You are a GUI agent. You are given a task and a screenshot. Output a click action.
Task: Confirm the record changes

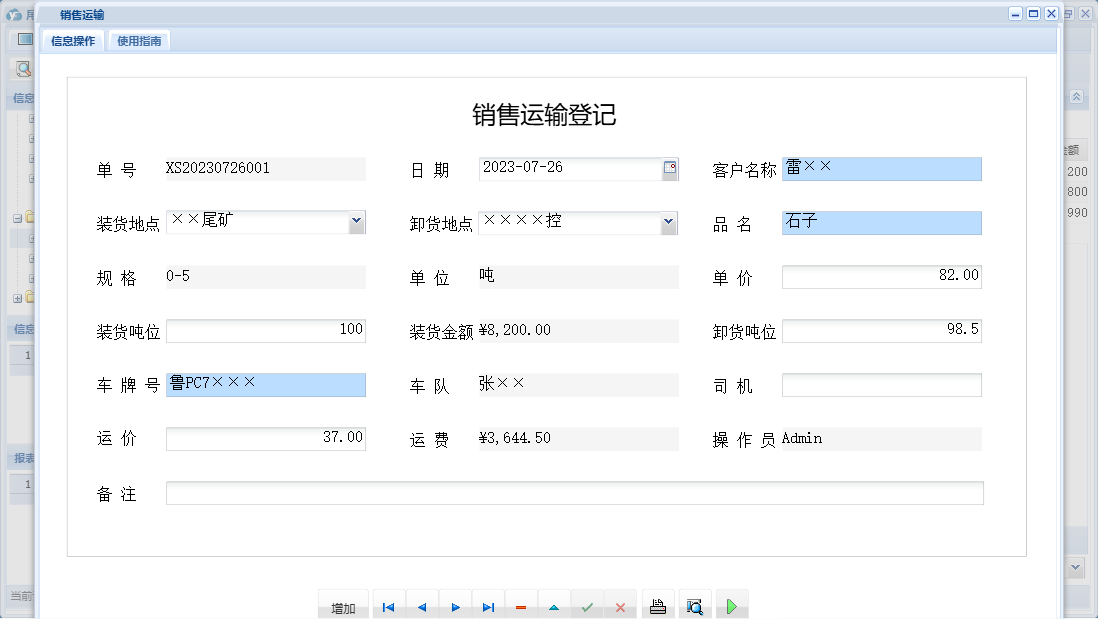[x=587, y=605]
